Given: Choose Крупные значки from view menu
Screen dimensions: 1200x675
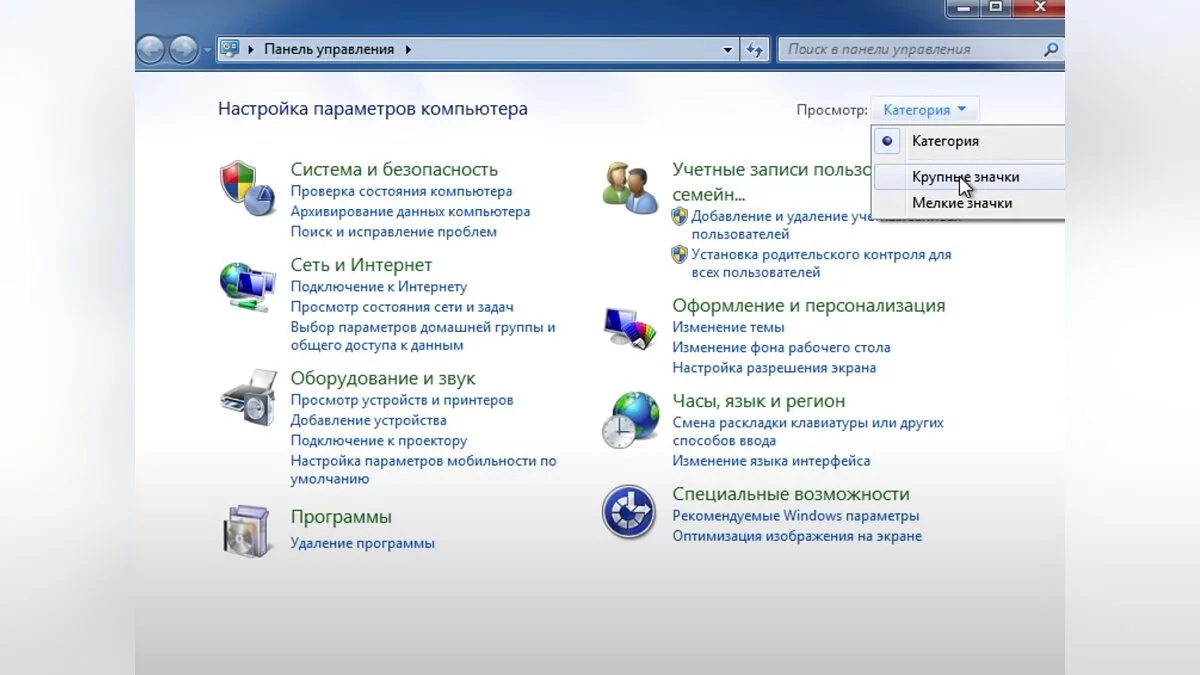Looking at the screenshot, I should tap(965, 177).
